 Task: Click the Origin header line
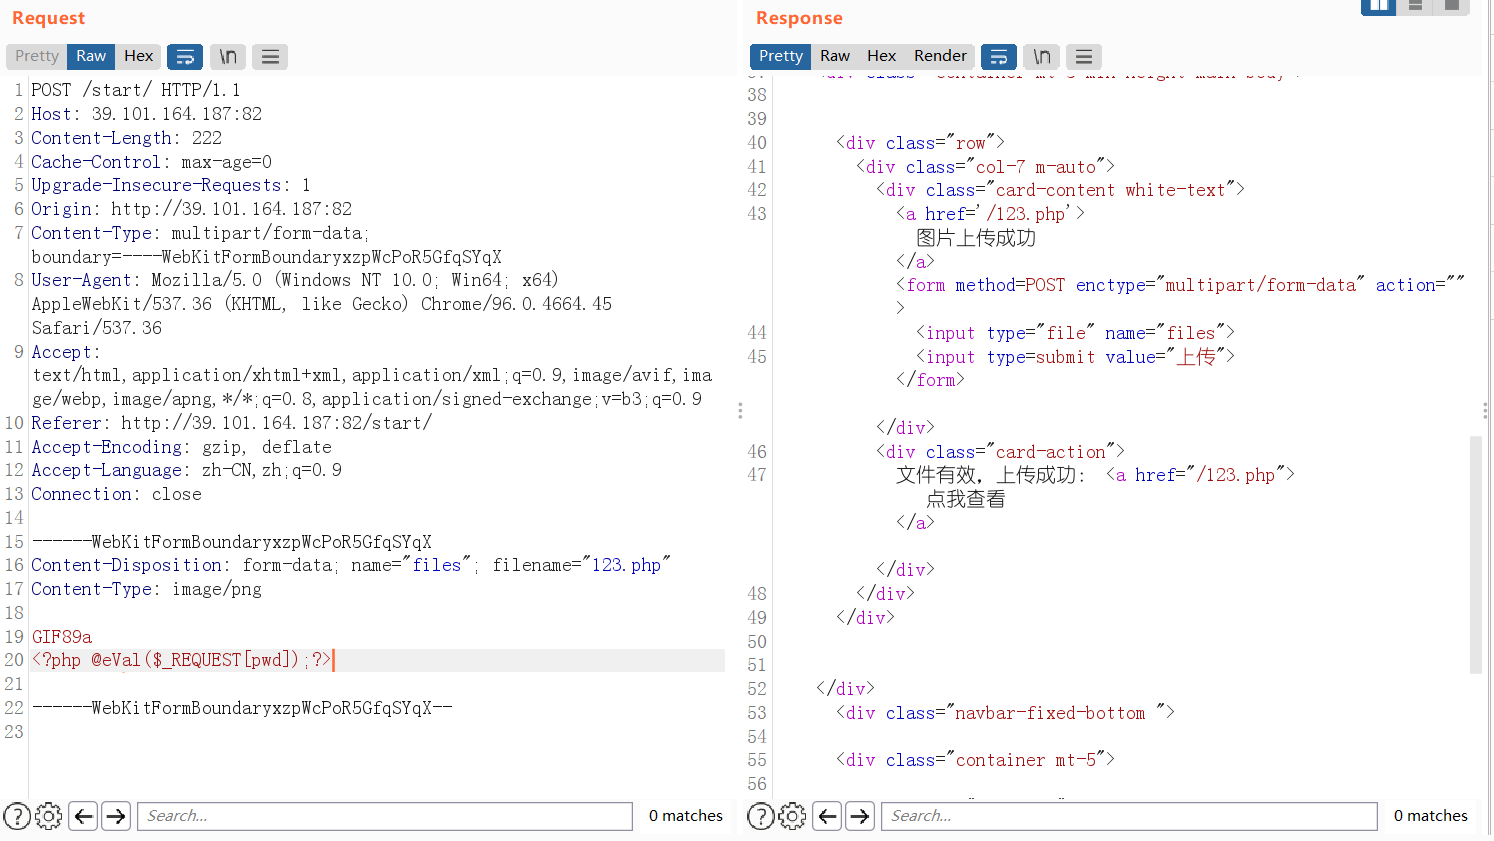coord(192,209)
